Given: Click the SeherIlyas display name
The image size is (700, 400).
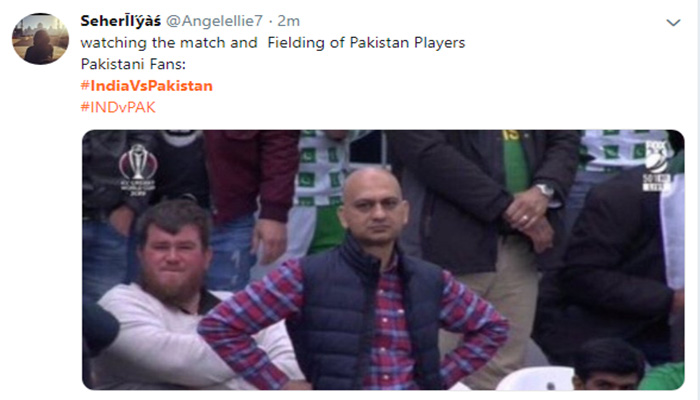Looking at the screenshot, I should (x=121, y=21).
